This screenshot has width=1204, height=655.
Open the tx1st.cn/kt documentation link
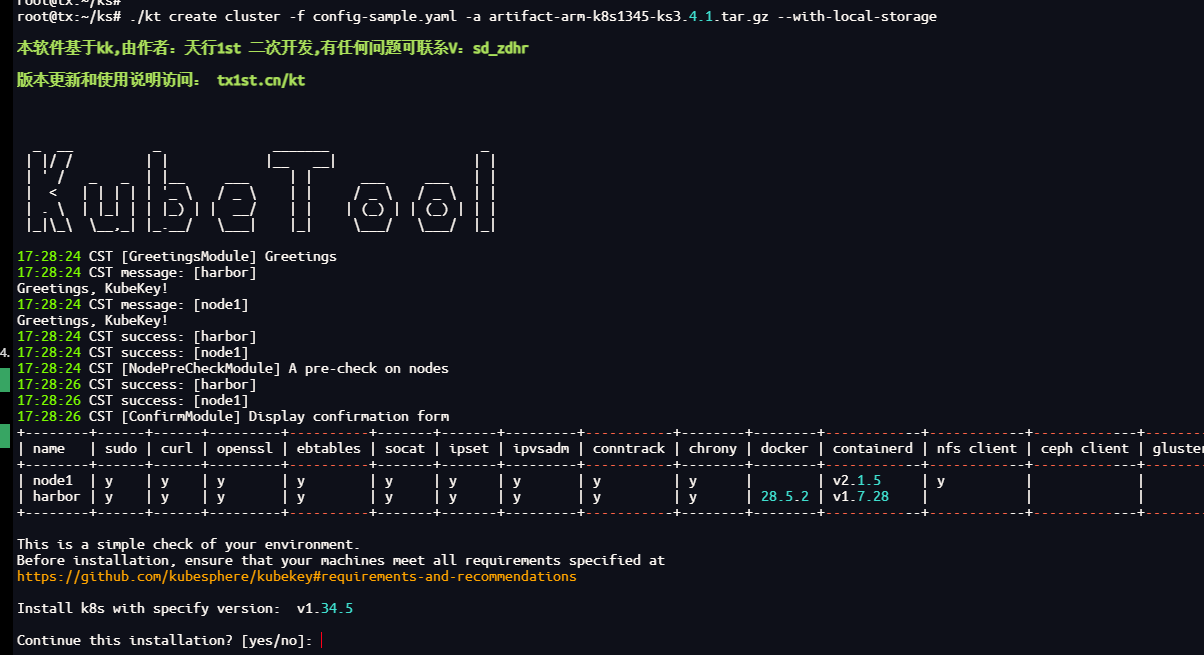coord(261,80)
